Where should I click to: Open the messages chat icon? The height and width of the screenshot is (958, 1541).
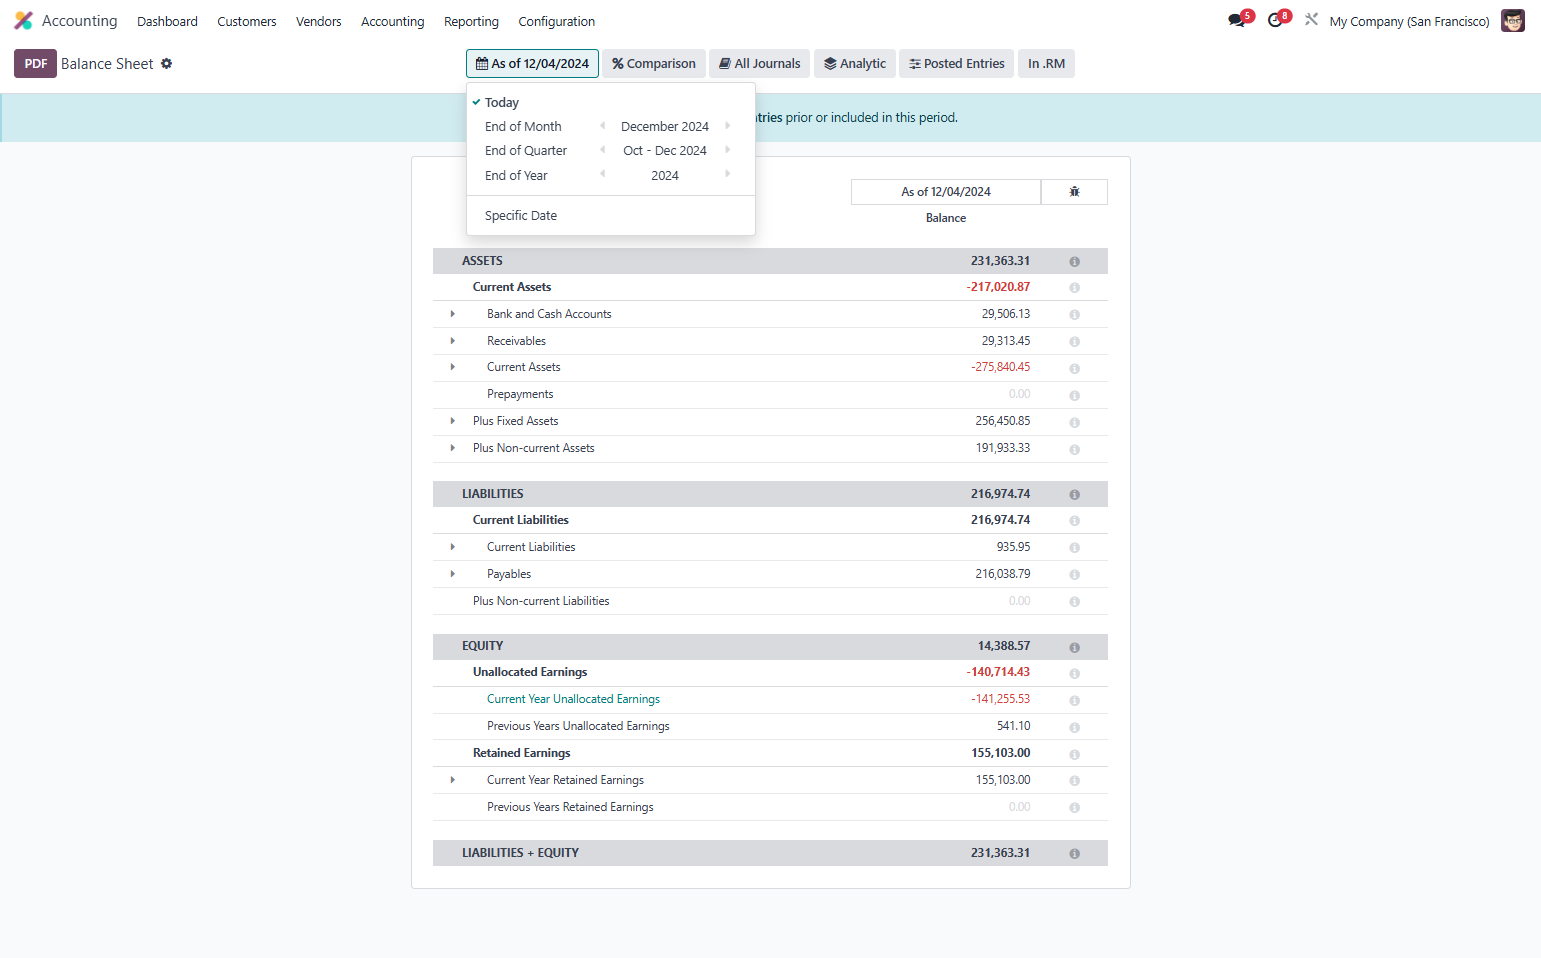coord(1238,20)
